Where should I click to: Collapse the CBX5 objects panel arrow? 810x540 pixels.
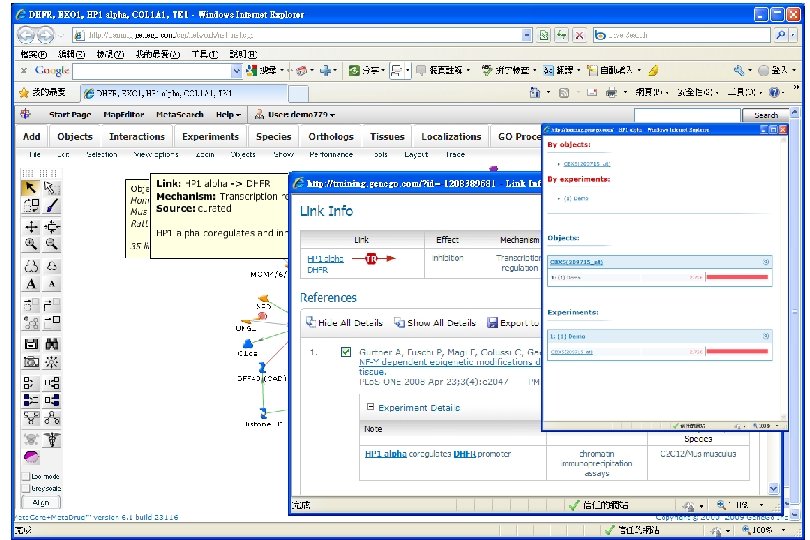(x=766, y=262)
